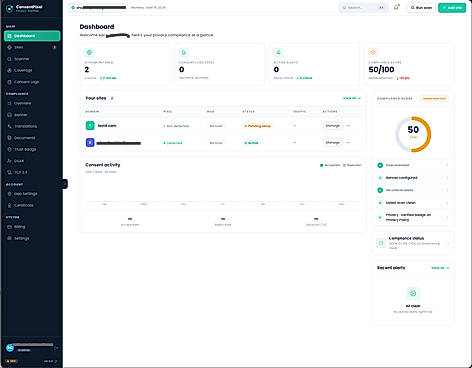Click the blue site icon in the second row
The height and width of the screenshot is (368, 472).
coord(90,143)
